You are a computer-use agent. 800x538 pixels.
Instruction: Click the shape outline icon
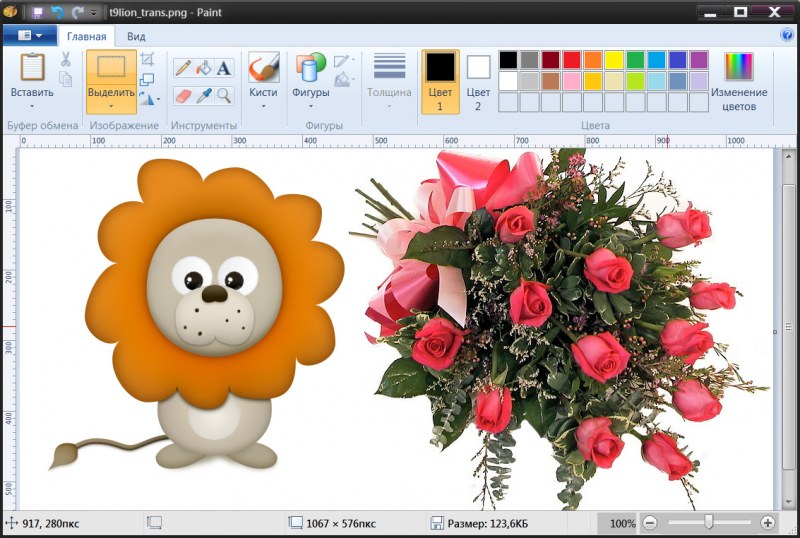click(341, 61)
